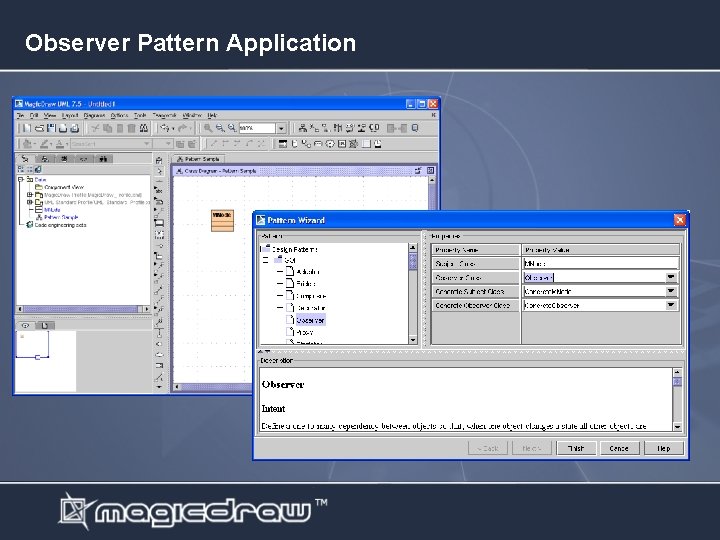Click the Subject Class value field

601,264
